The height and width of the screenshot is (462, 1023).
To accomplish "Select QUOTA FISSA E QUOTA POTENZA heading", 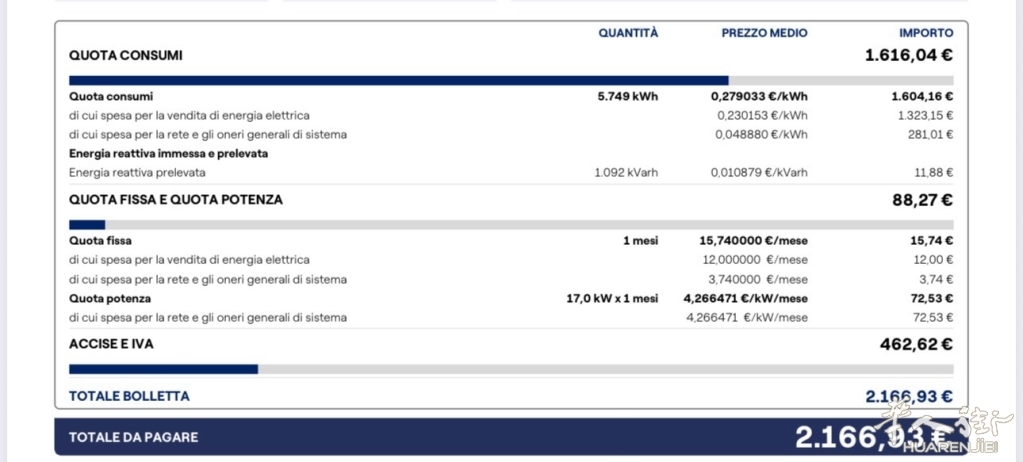I will (176, 200).
